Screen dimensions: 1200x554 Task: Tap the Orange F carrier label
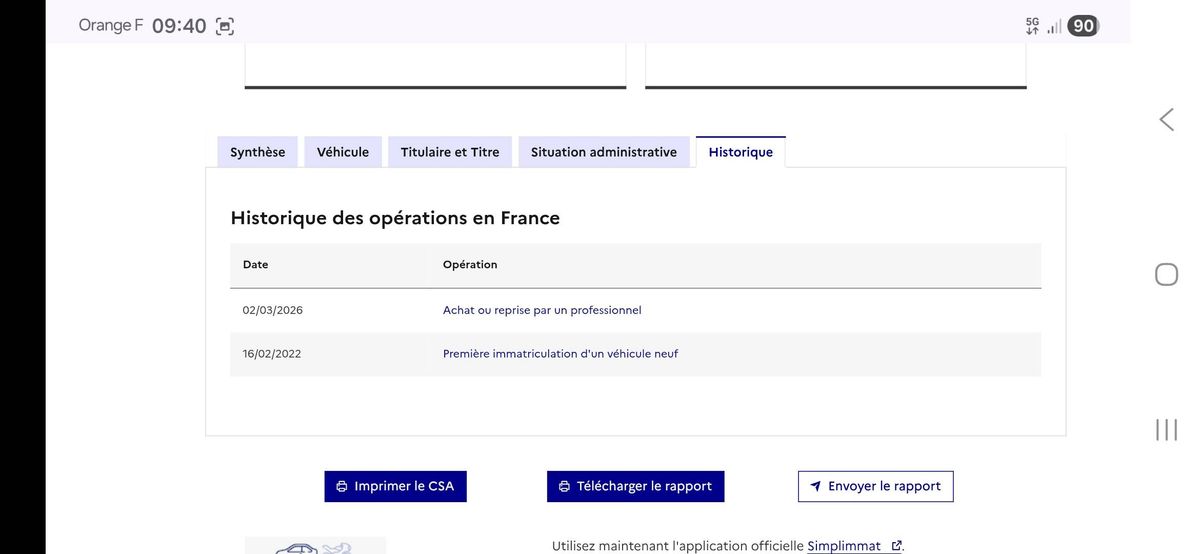(111, 26)
